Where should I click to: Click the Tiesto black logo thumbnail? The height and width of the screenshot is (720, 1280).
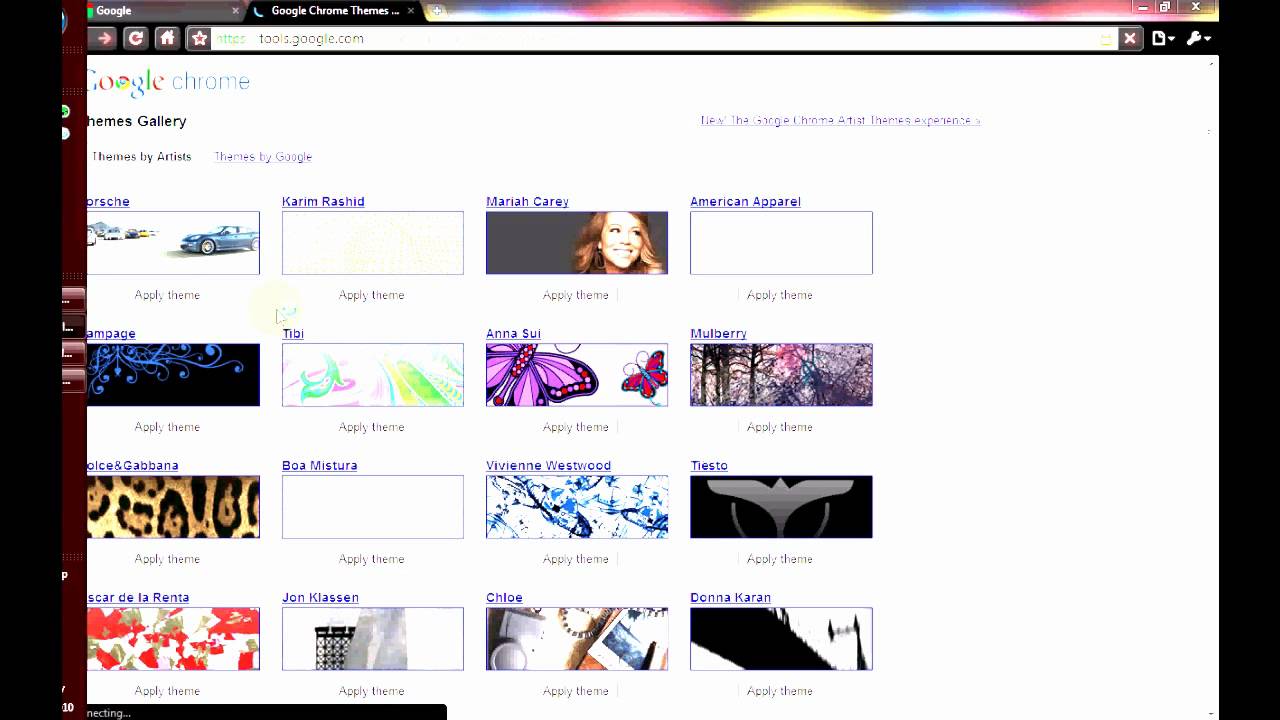(x=781, y=507)
